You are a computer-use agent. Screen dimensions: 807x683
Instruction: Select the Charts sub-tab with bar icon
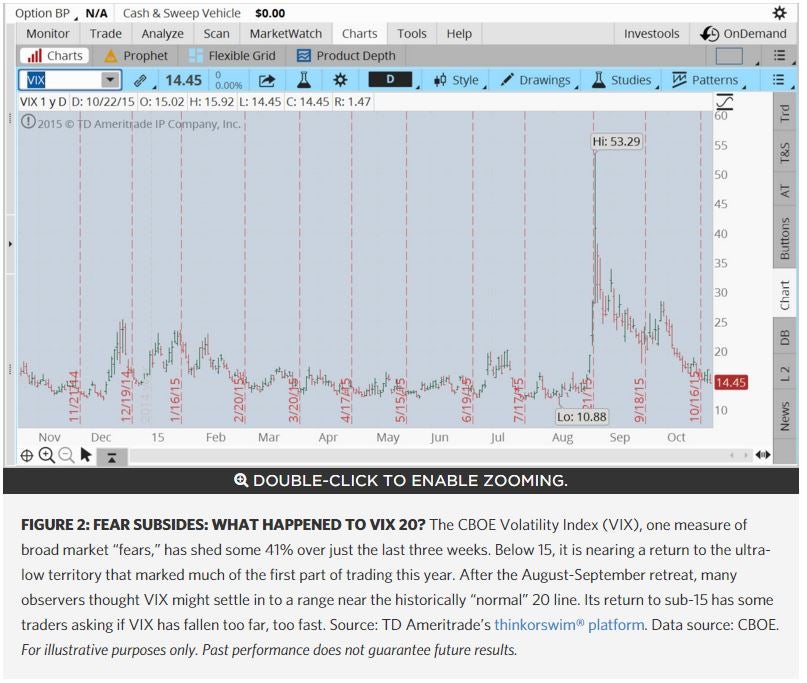tap(55, 56)
